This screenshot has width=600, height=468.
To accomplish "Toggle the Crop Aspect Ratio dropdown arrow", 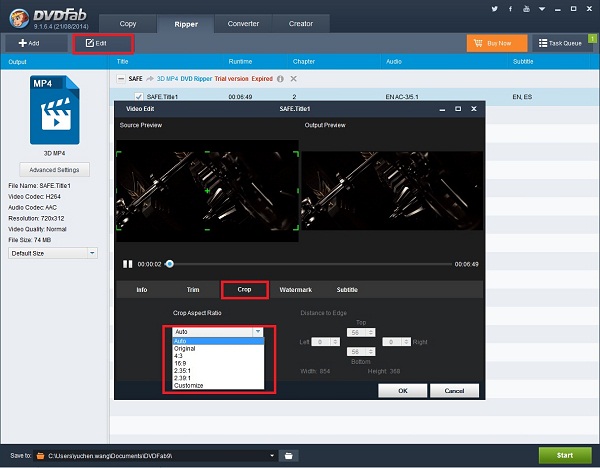I will [x=258, y=332].
